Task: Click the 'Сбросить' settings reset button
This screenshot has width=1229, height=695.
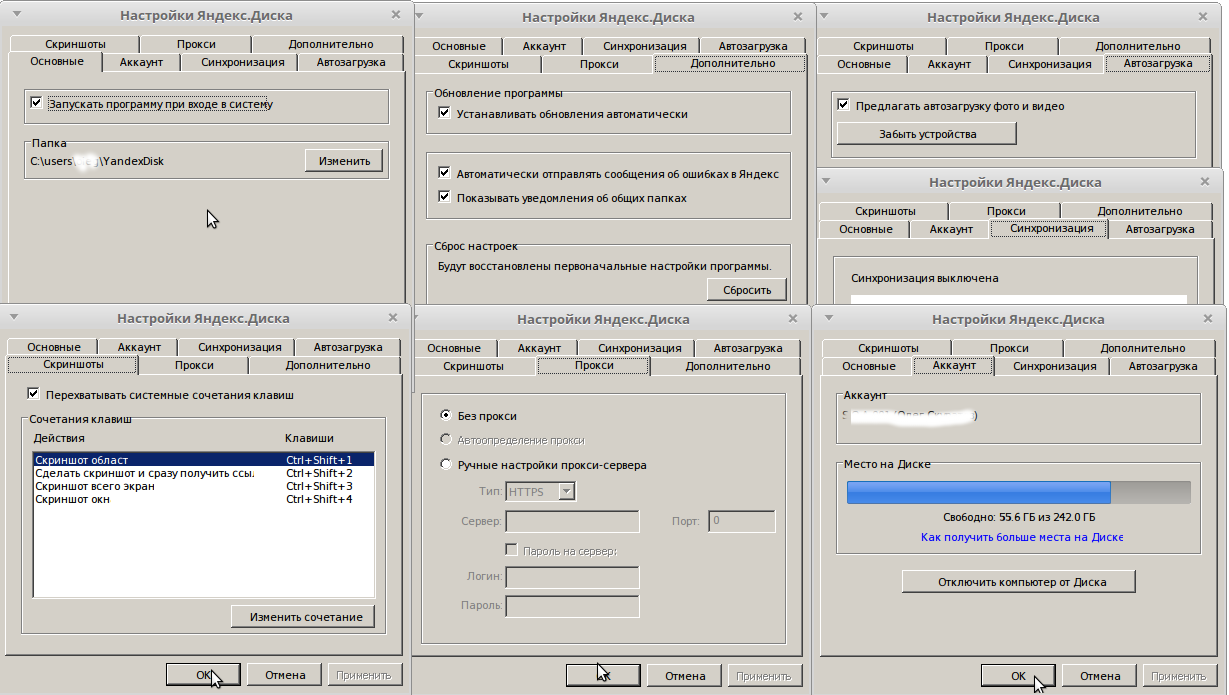Action: 747,290
